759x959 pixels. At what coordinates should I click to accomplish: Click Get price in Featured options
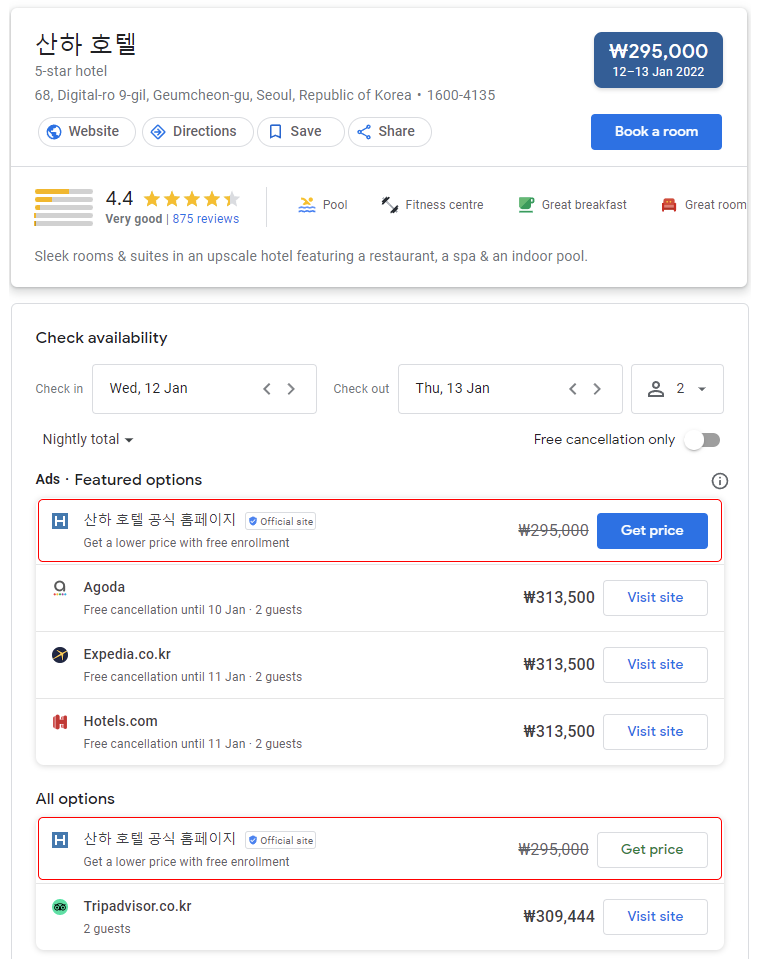click(x=651, y=531)
